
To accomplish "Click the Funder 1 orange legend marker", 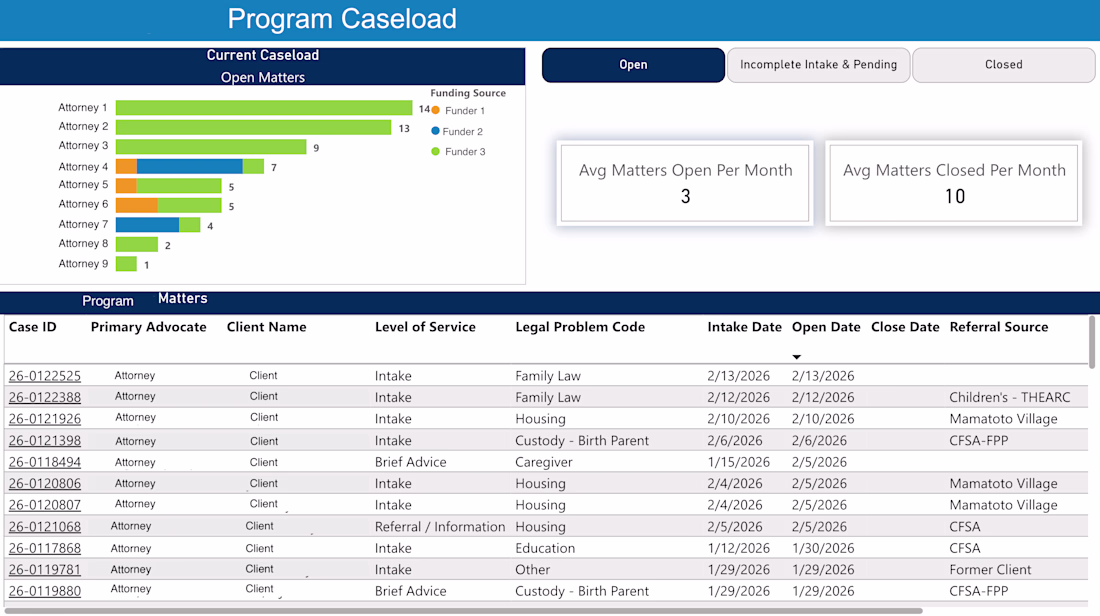I will 436,110.
